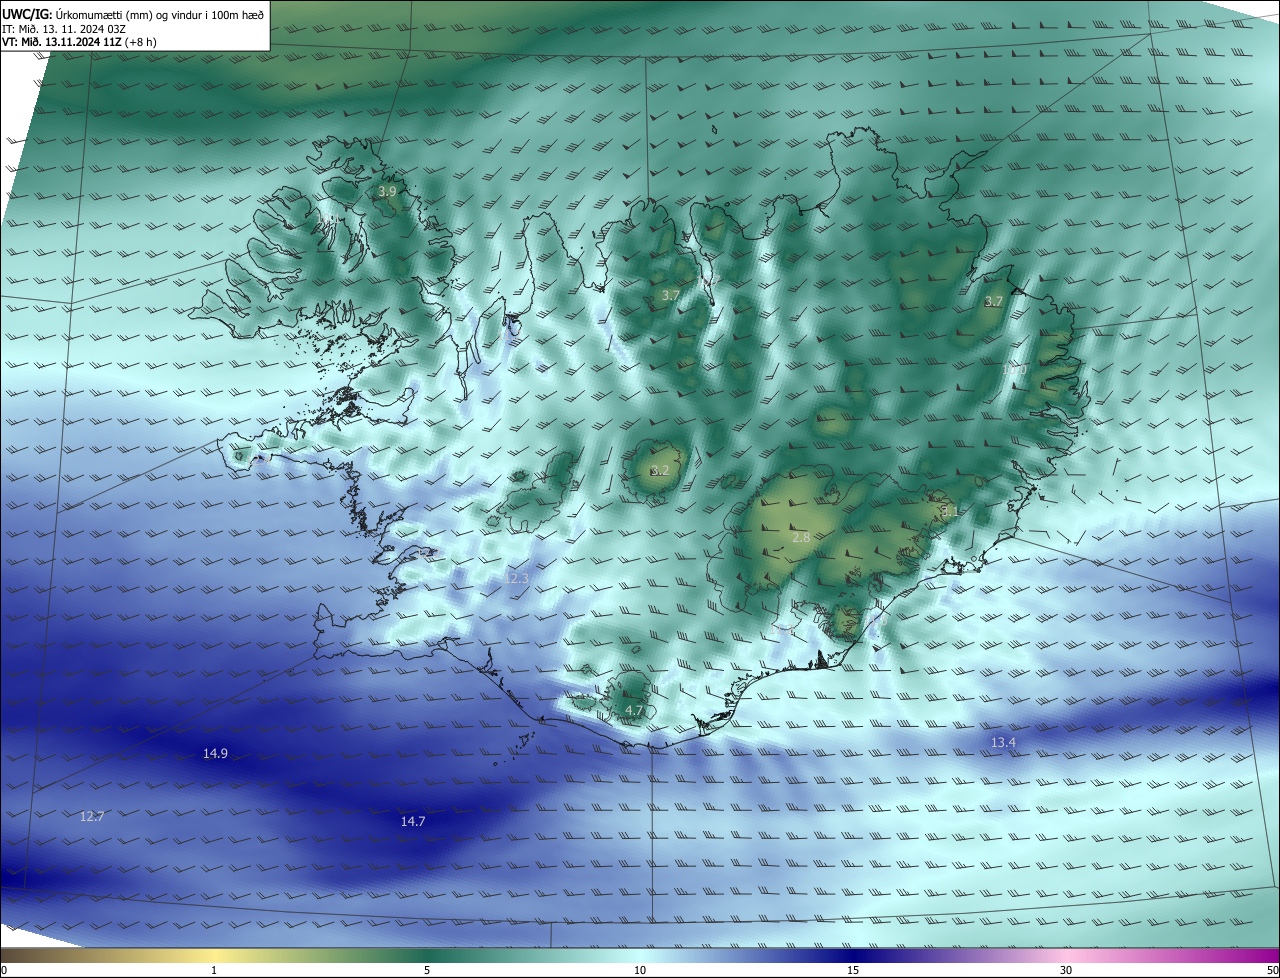Image resolution: width=1280 pixels, height=978 pixels.
Task: Click the '30' tick on the color scale
Action: 1066,970
